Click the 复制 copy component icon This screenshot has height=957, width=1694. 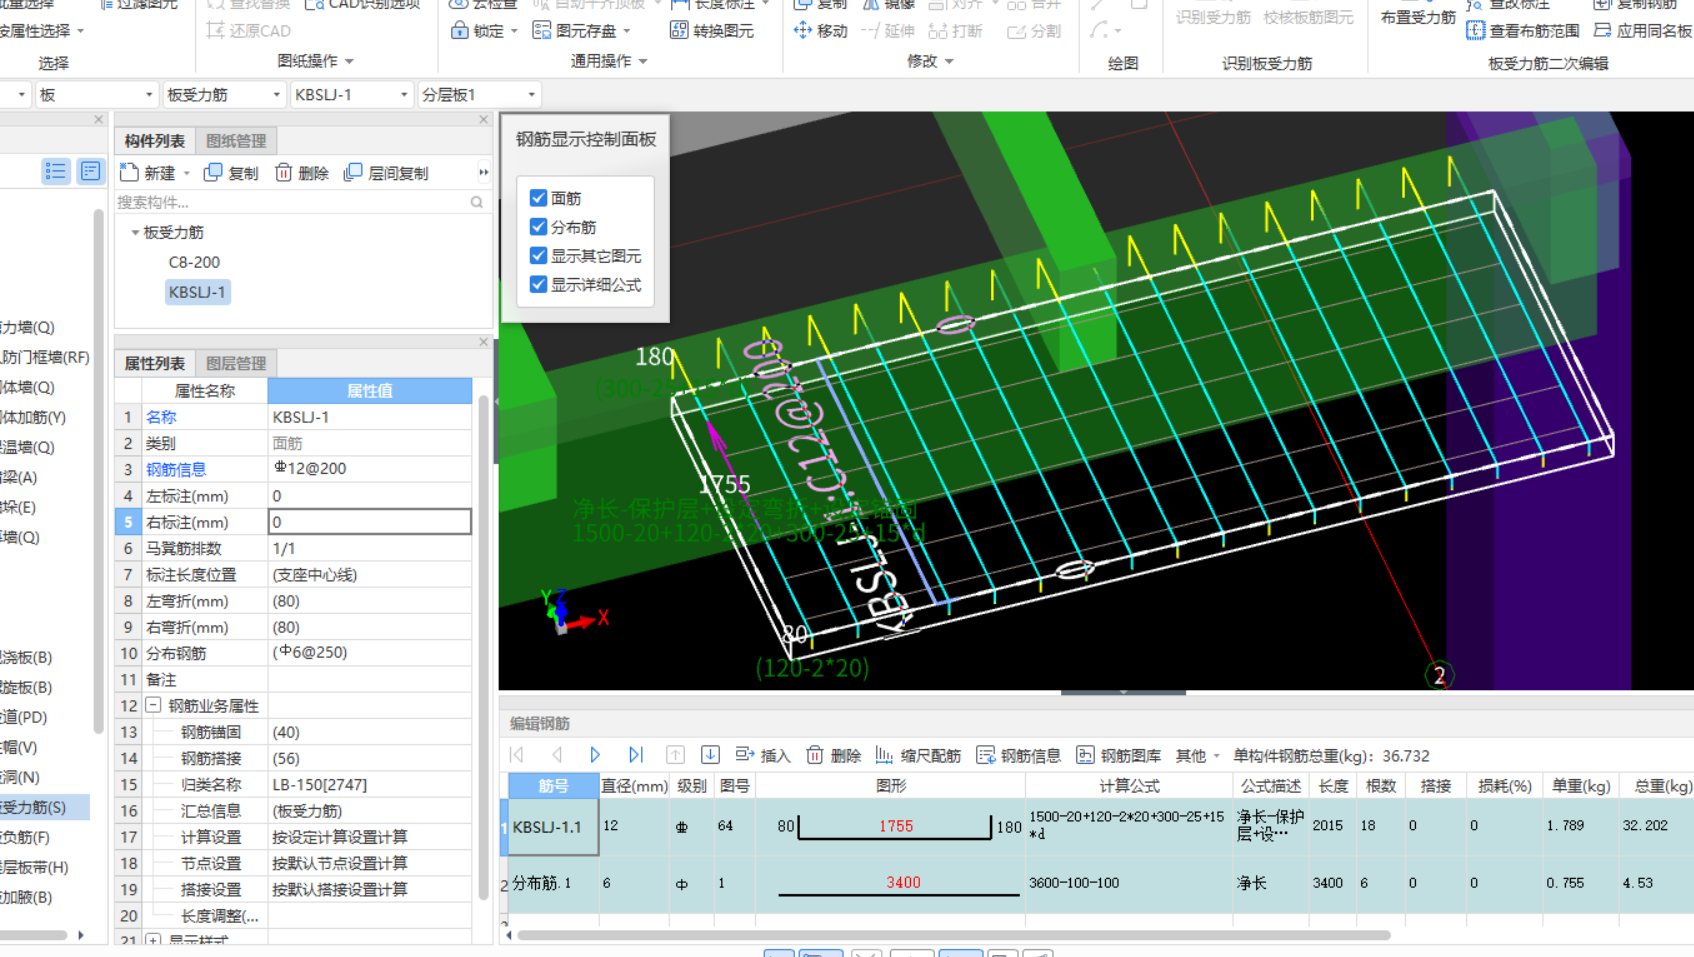[x=213, y=172]
